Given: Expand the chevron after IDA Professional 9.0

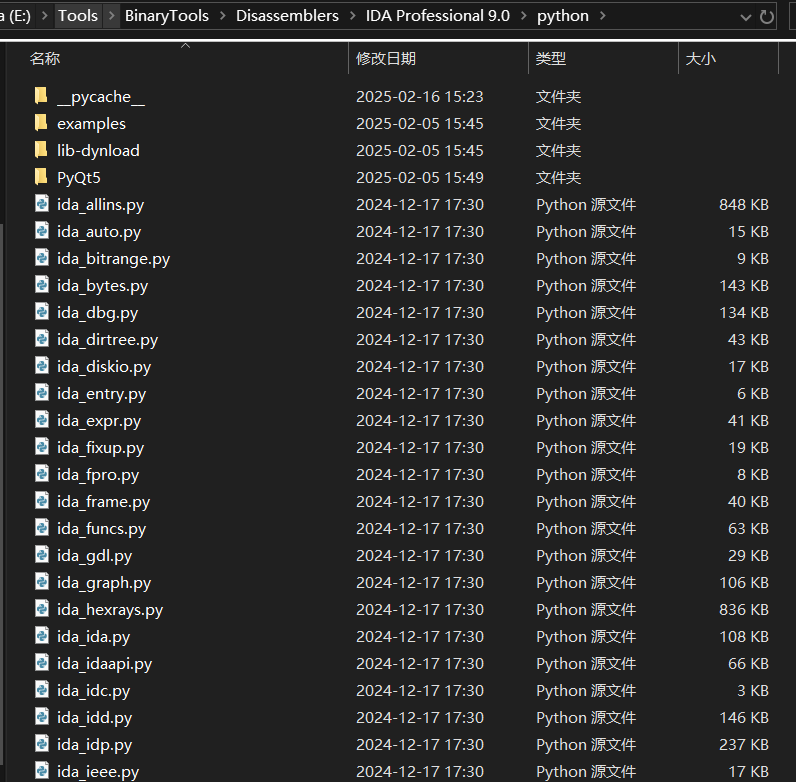Looking at the screenshot, I should click(523, 16).
